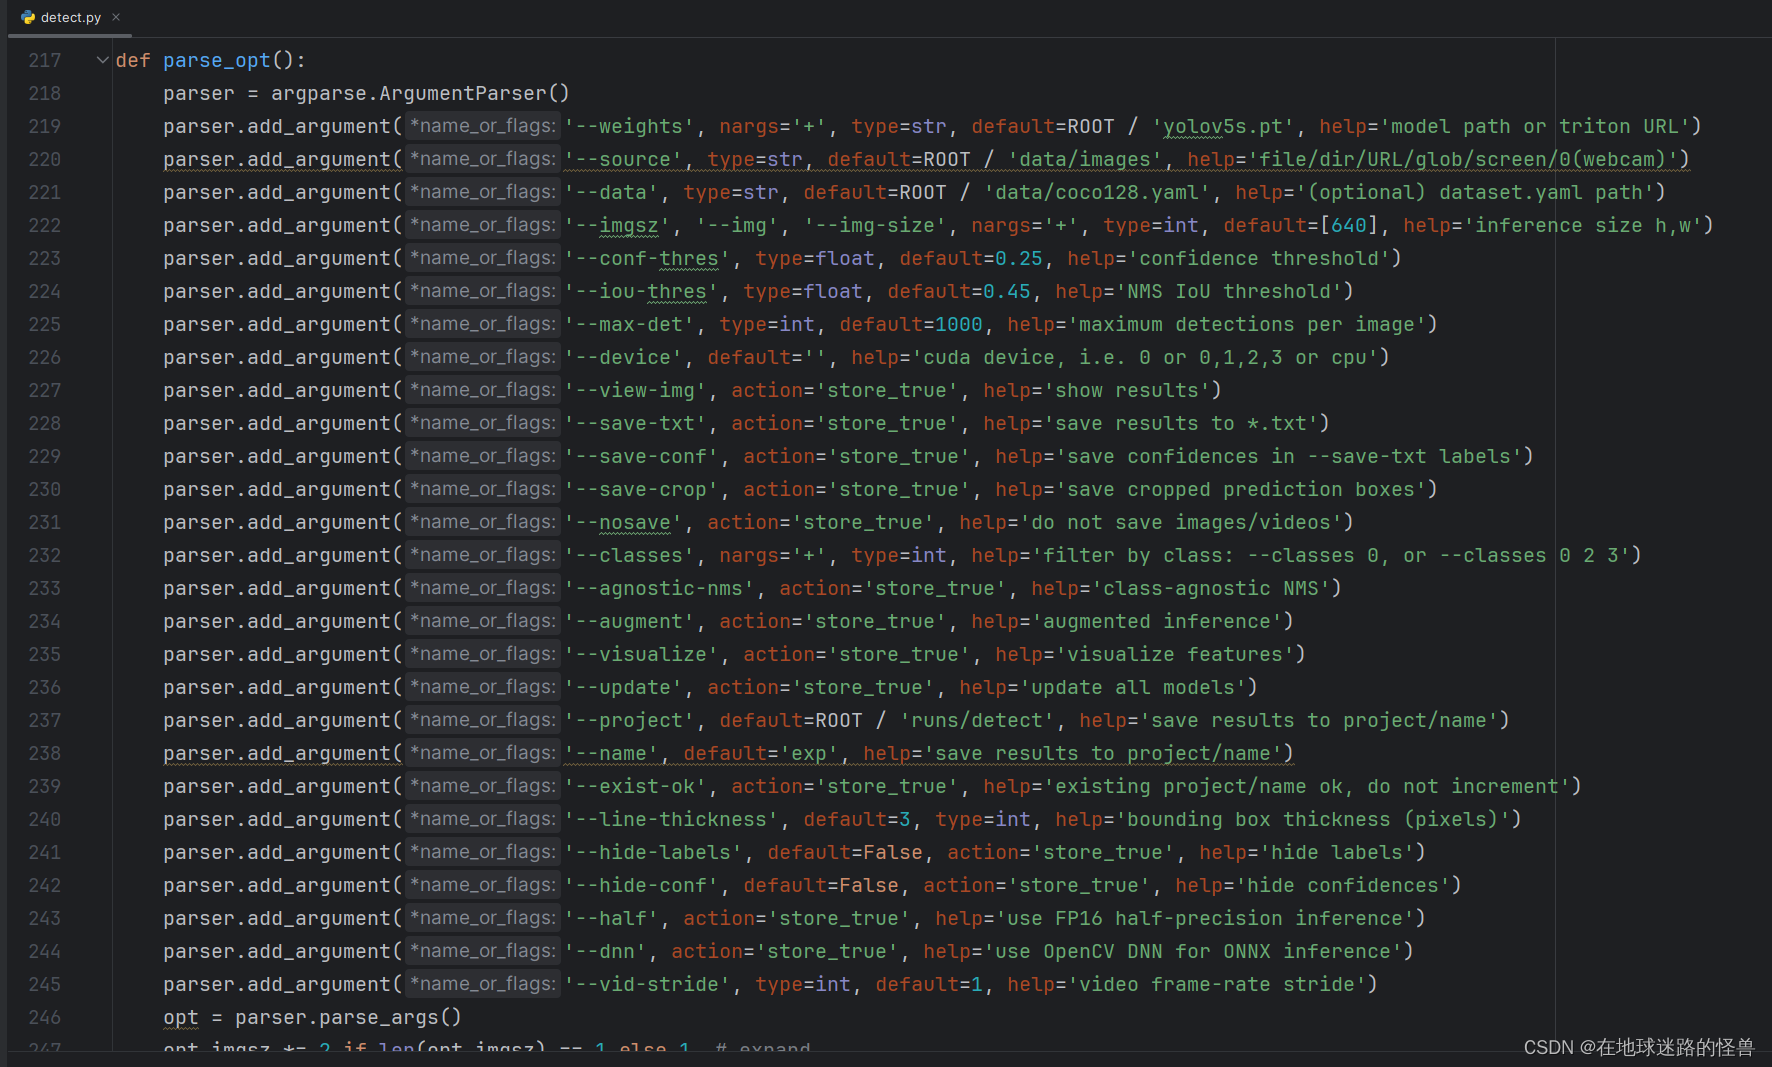Click the '--imgsz' string argument
Screen dimensions: 1772x1067
pos(618,225)
